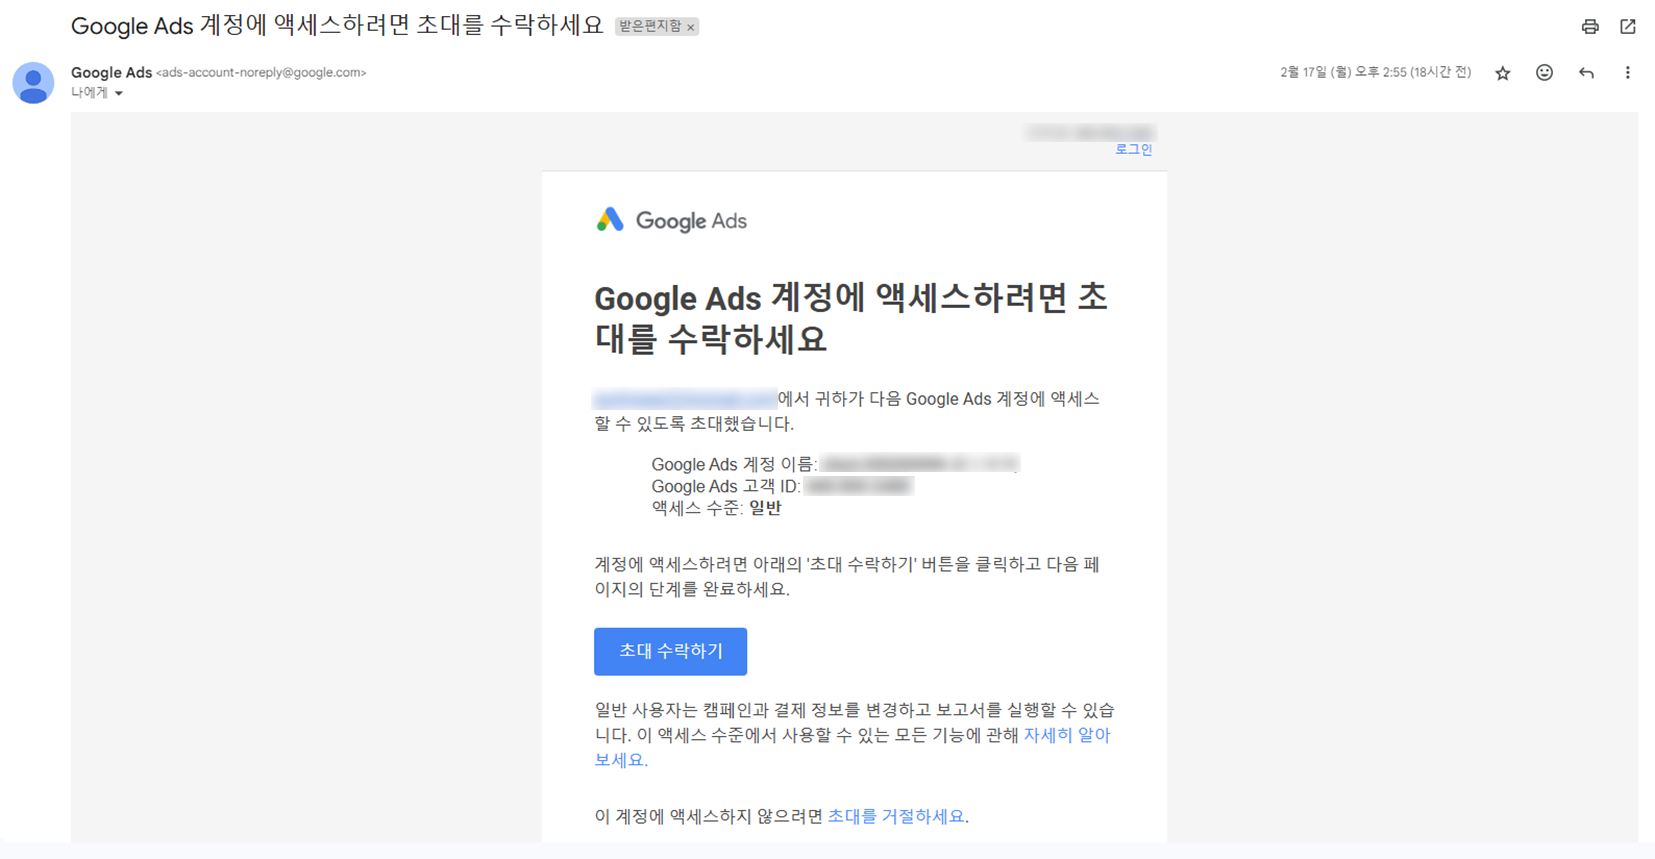The width and height of the screenshot is (1655, 859).
Task: Click the Google Ads 계정 이름 line
Action: (835, 464)
